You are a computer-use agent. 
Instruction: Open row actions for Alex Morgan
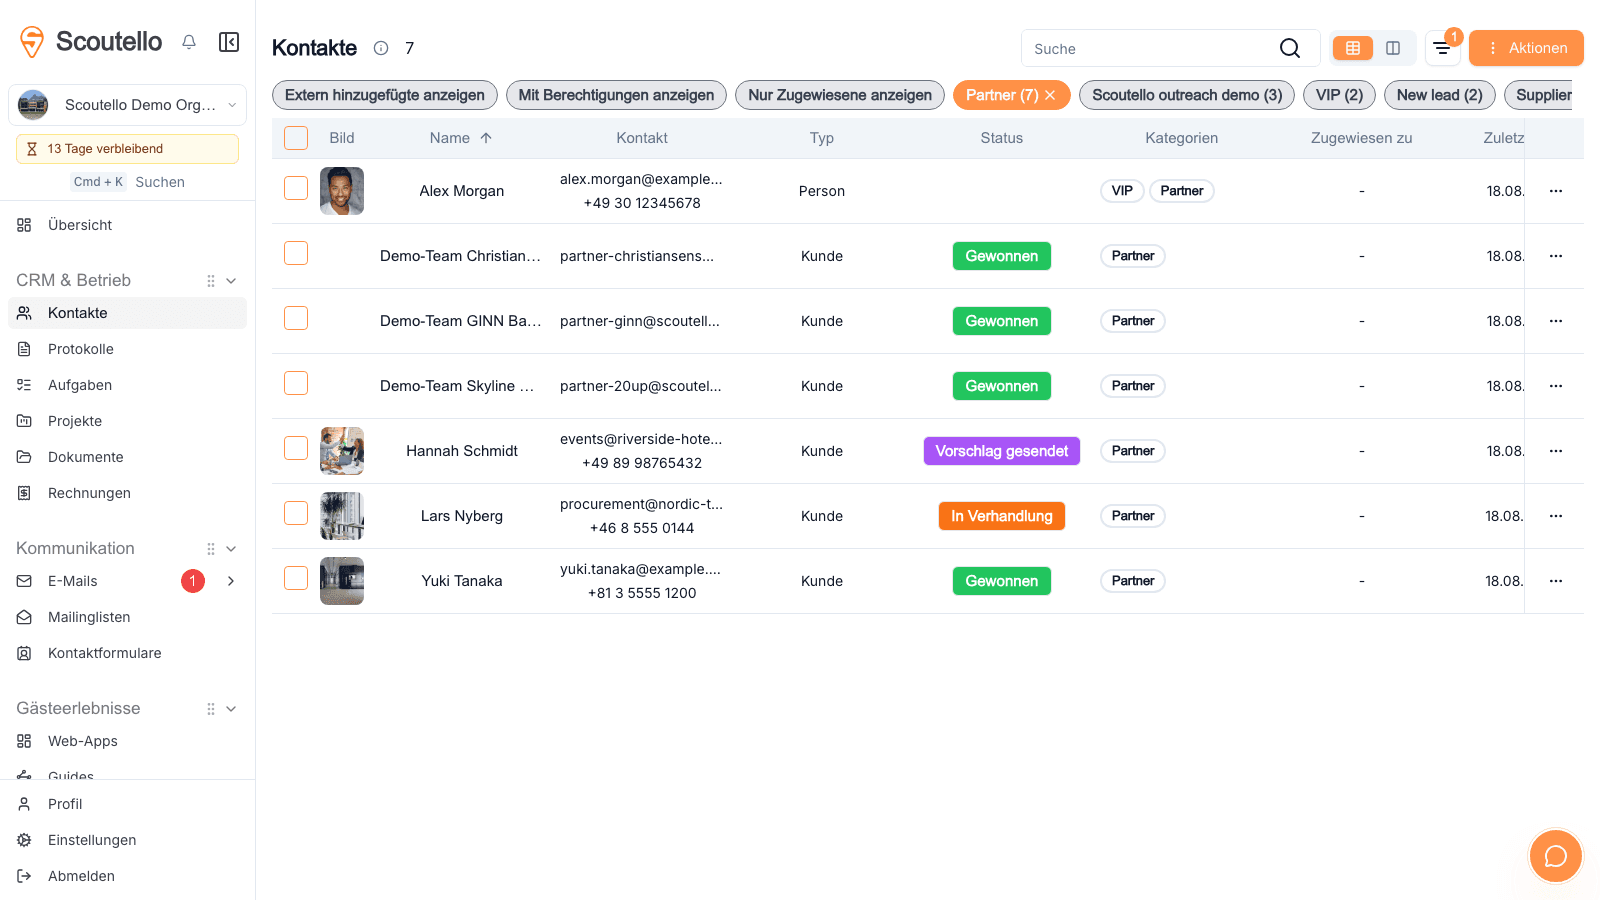pos(1556,191)
